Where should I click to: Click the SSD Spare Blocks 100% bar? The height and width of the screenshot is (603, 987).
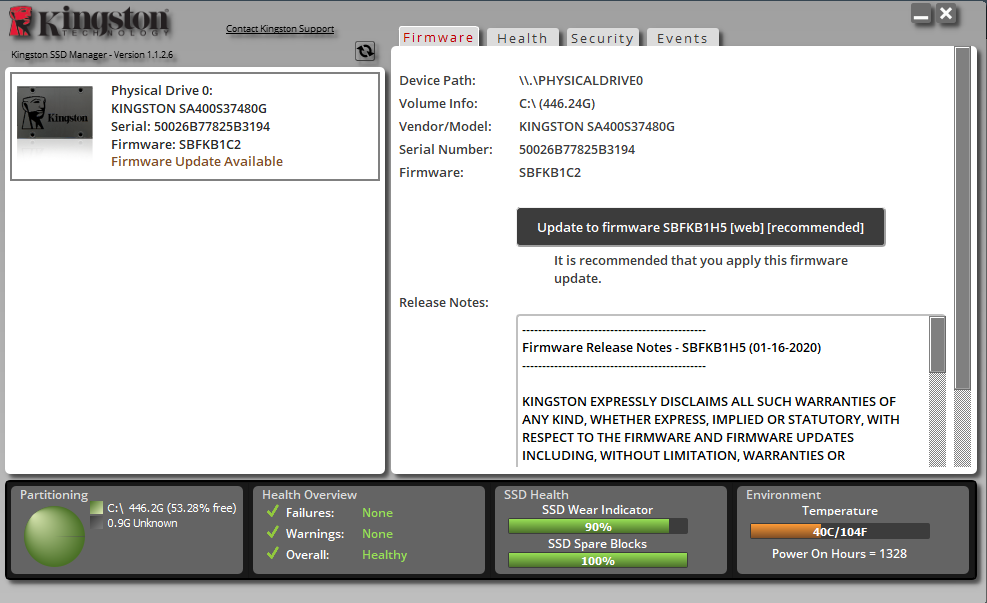tap(597, 560)
